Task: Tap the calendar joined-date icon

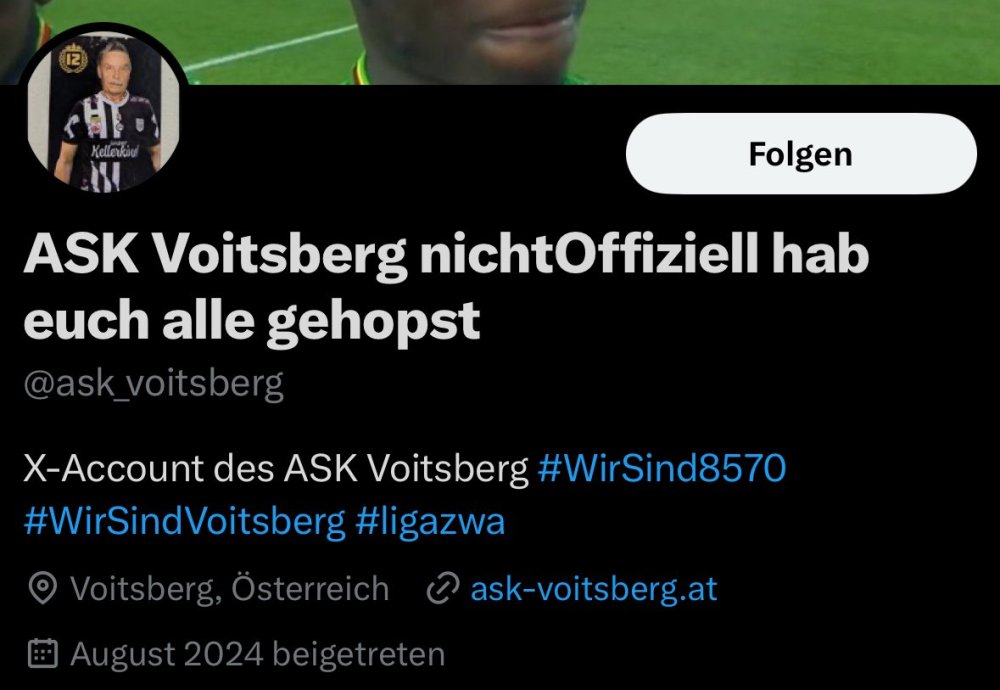Action: (x=43, y=654)
